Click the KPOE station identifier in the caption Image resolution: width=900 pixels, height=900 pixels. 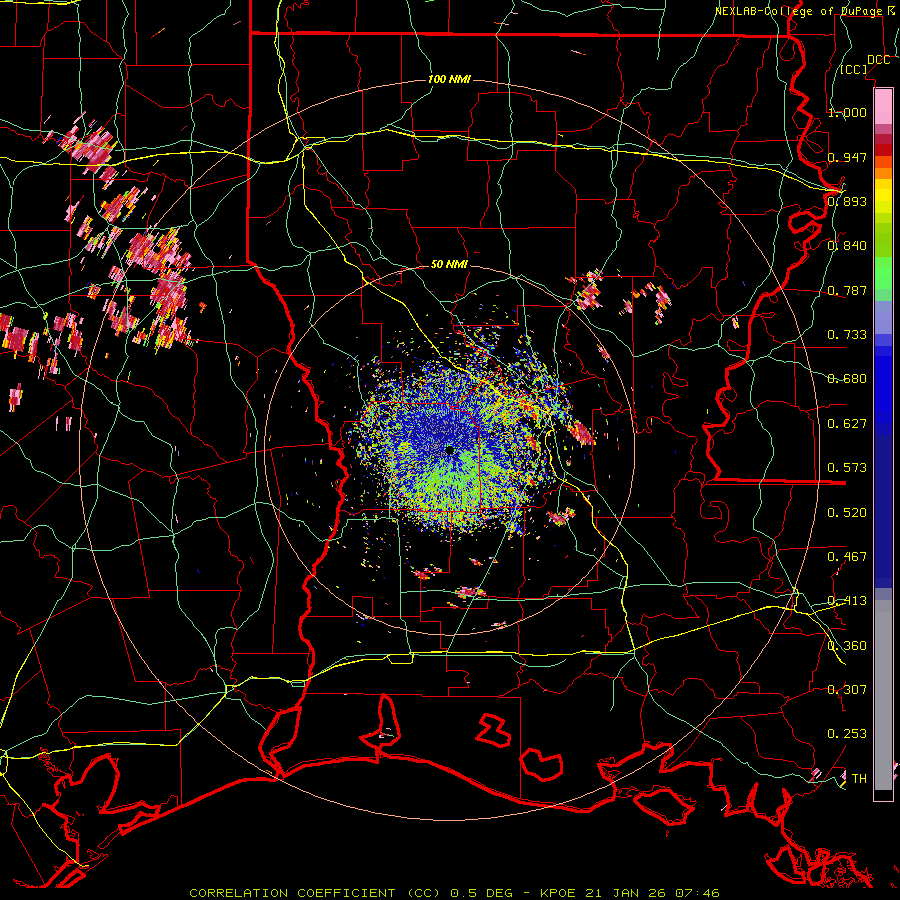click(x=560, y=893)
